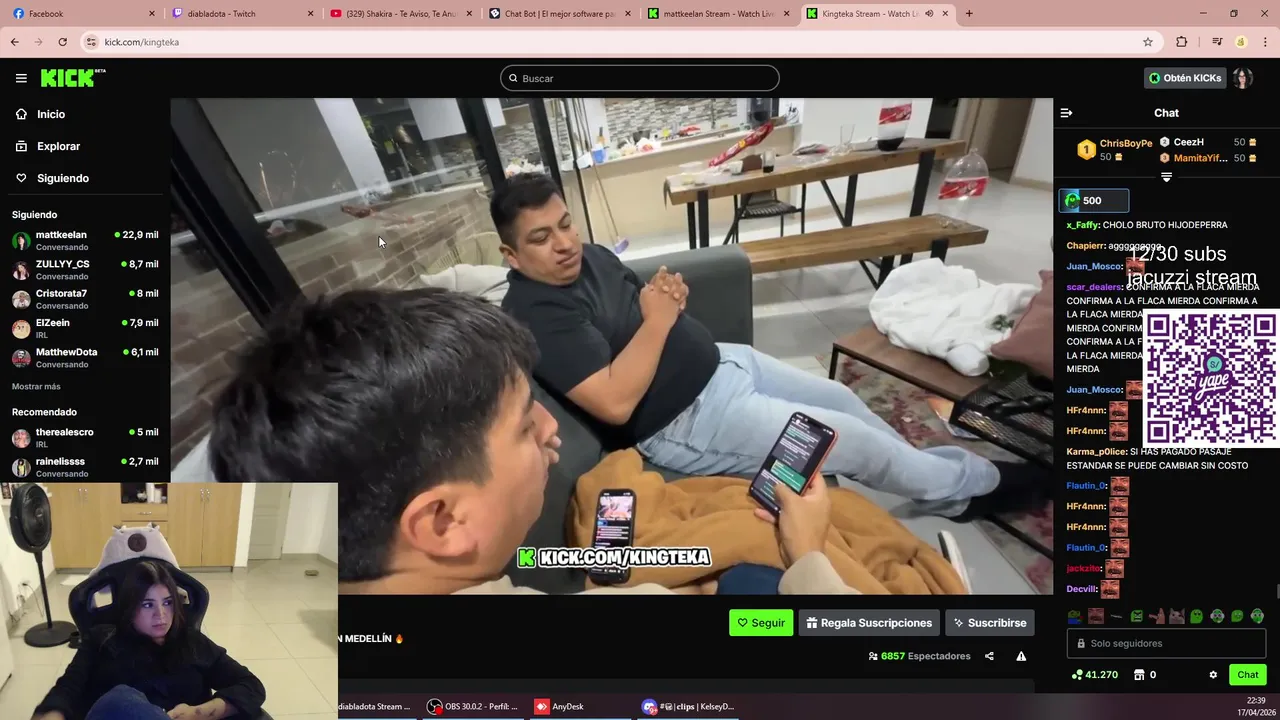Open ZULLYY_CS channel in sidebar
The image size is (1280, 720).
(85, 270)
